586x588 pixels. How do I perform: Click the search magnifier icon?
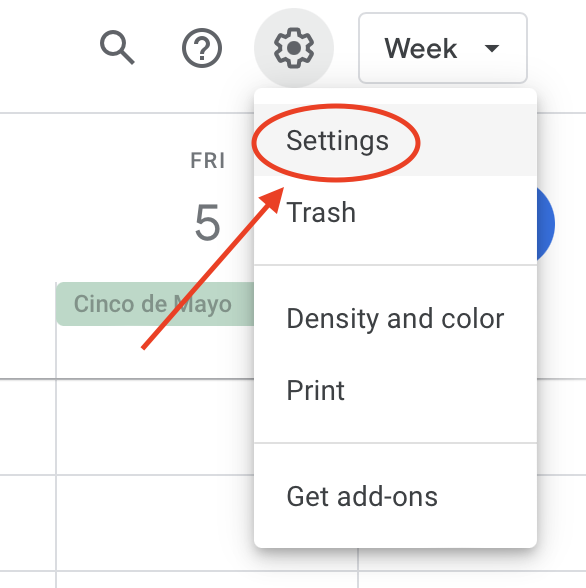[x=117, y=48]
